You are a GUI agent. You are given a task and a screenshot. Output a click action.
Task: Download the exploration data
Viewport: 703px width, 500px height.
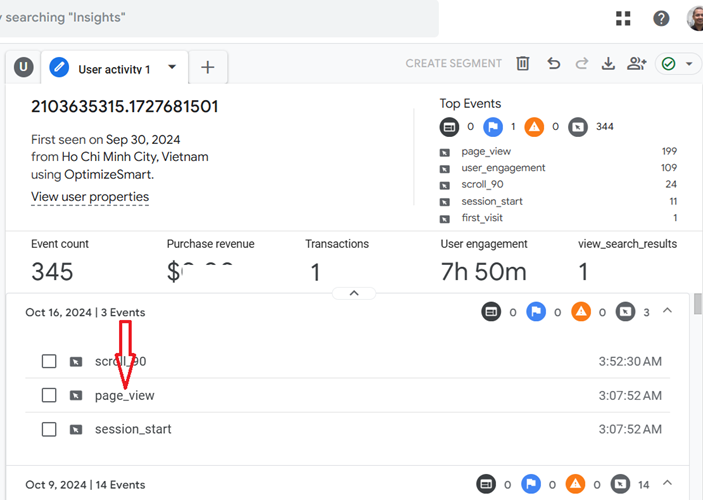(x=608, y=64)
